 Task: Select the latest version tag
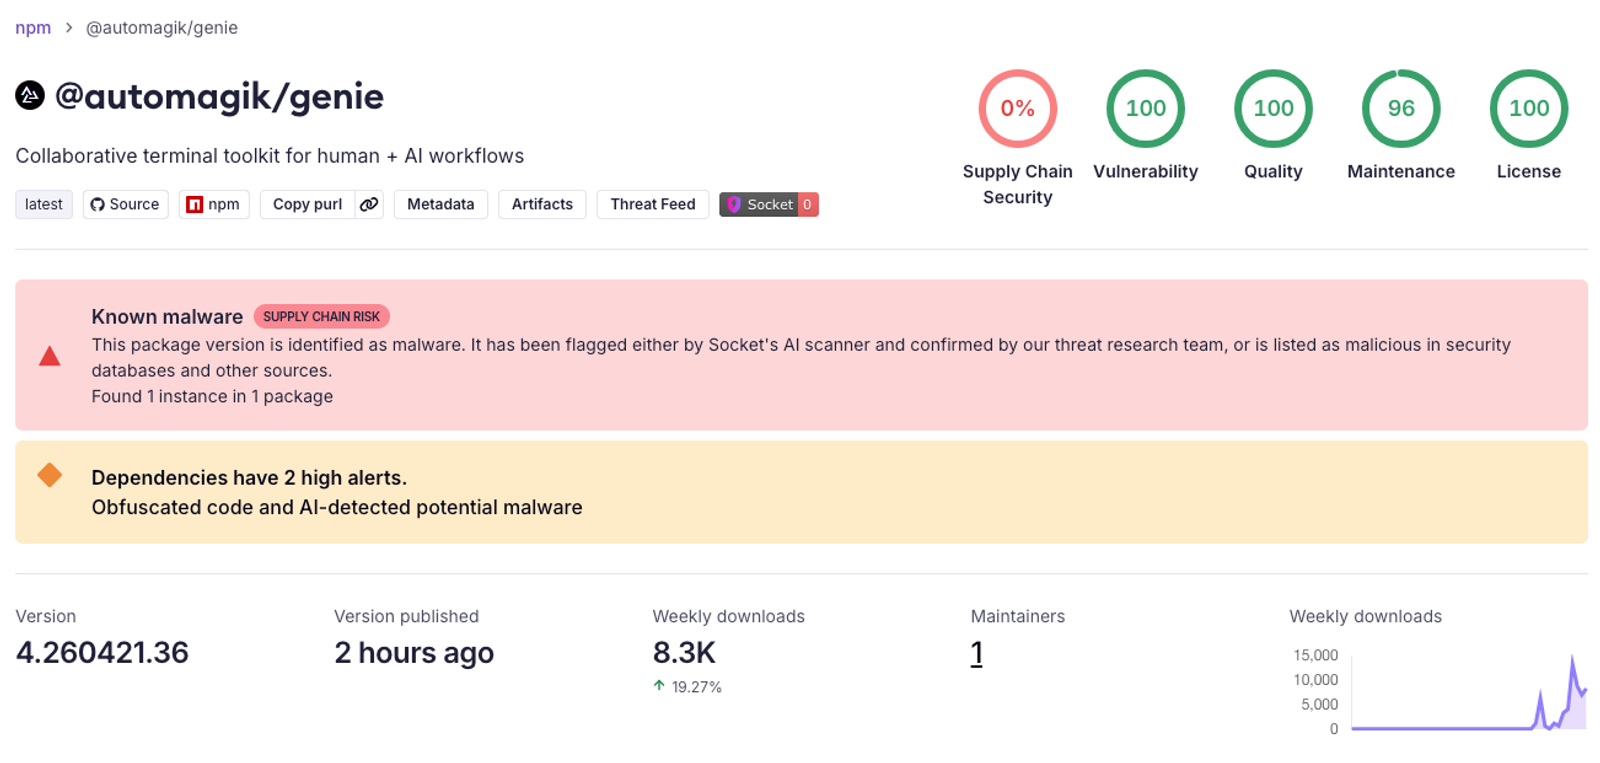[44, 204]
